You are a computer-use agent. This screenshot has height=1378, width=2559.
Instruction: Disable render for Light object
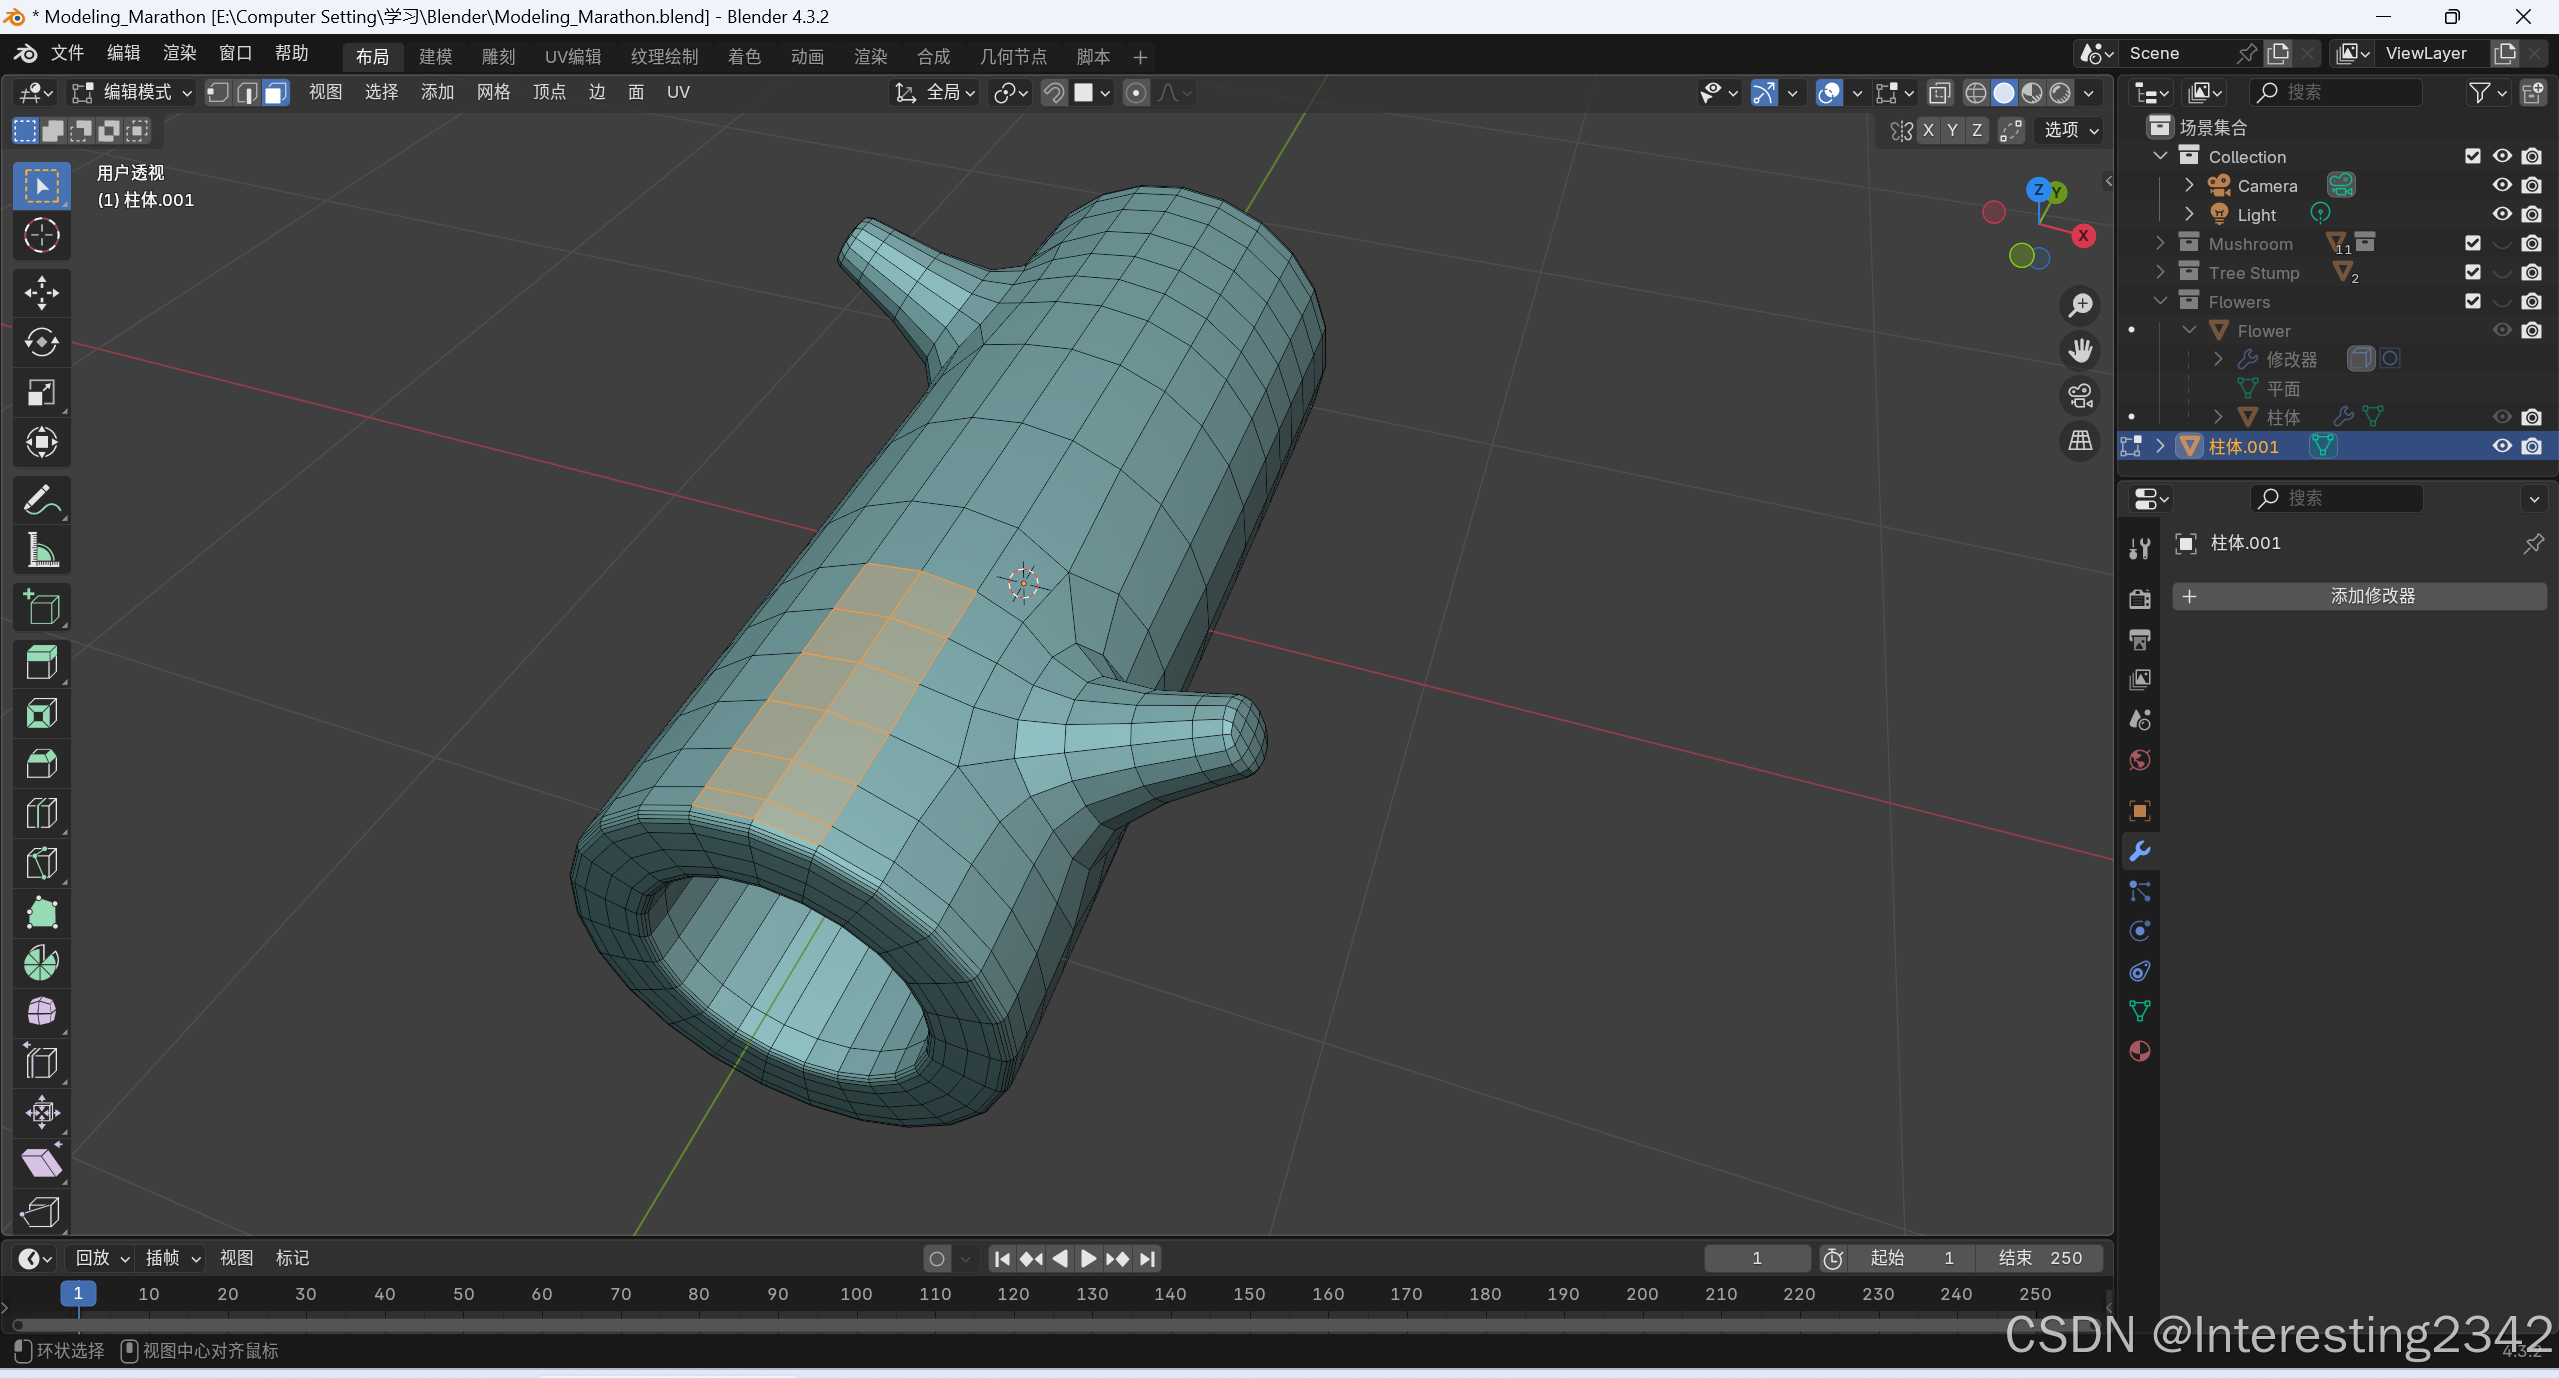(2531, 214)
